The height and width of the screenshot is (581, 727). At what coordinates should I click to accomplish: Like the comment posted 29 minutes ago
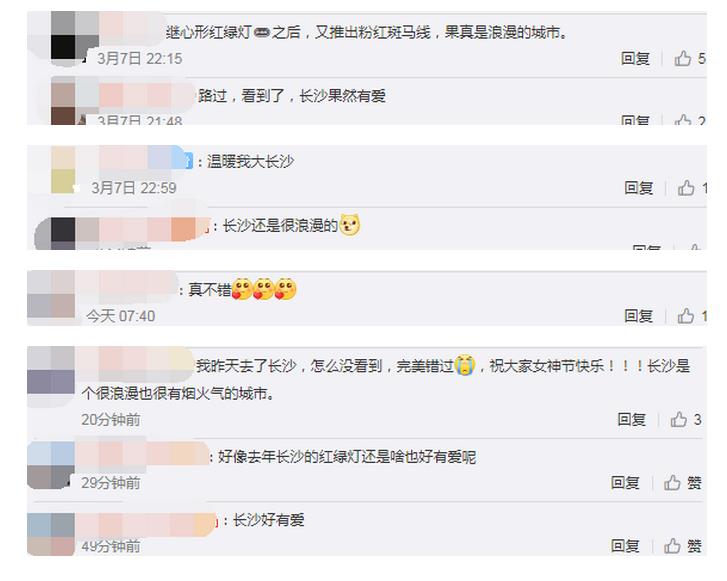point(682,483)
